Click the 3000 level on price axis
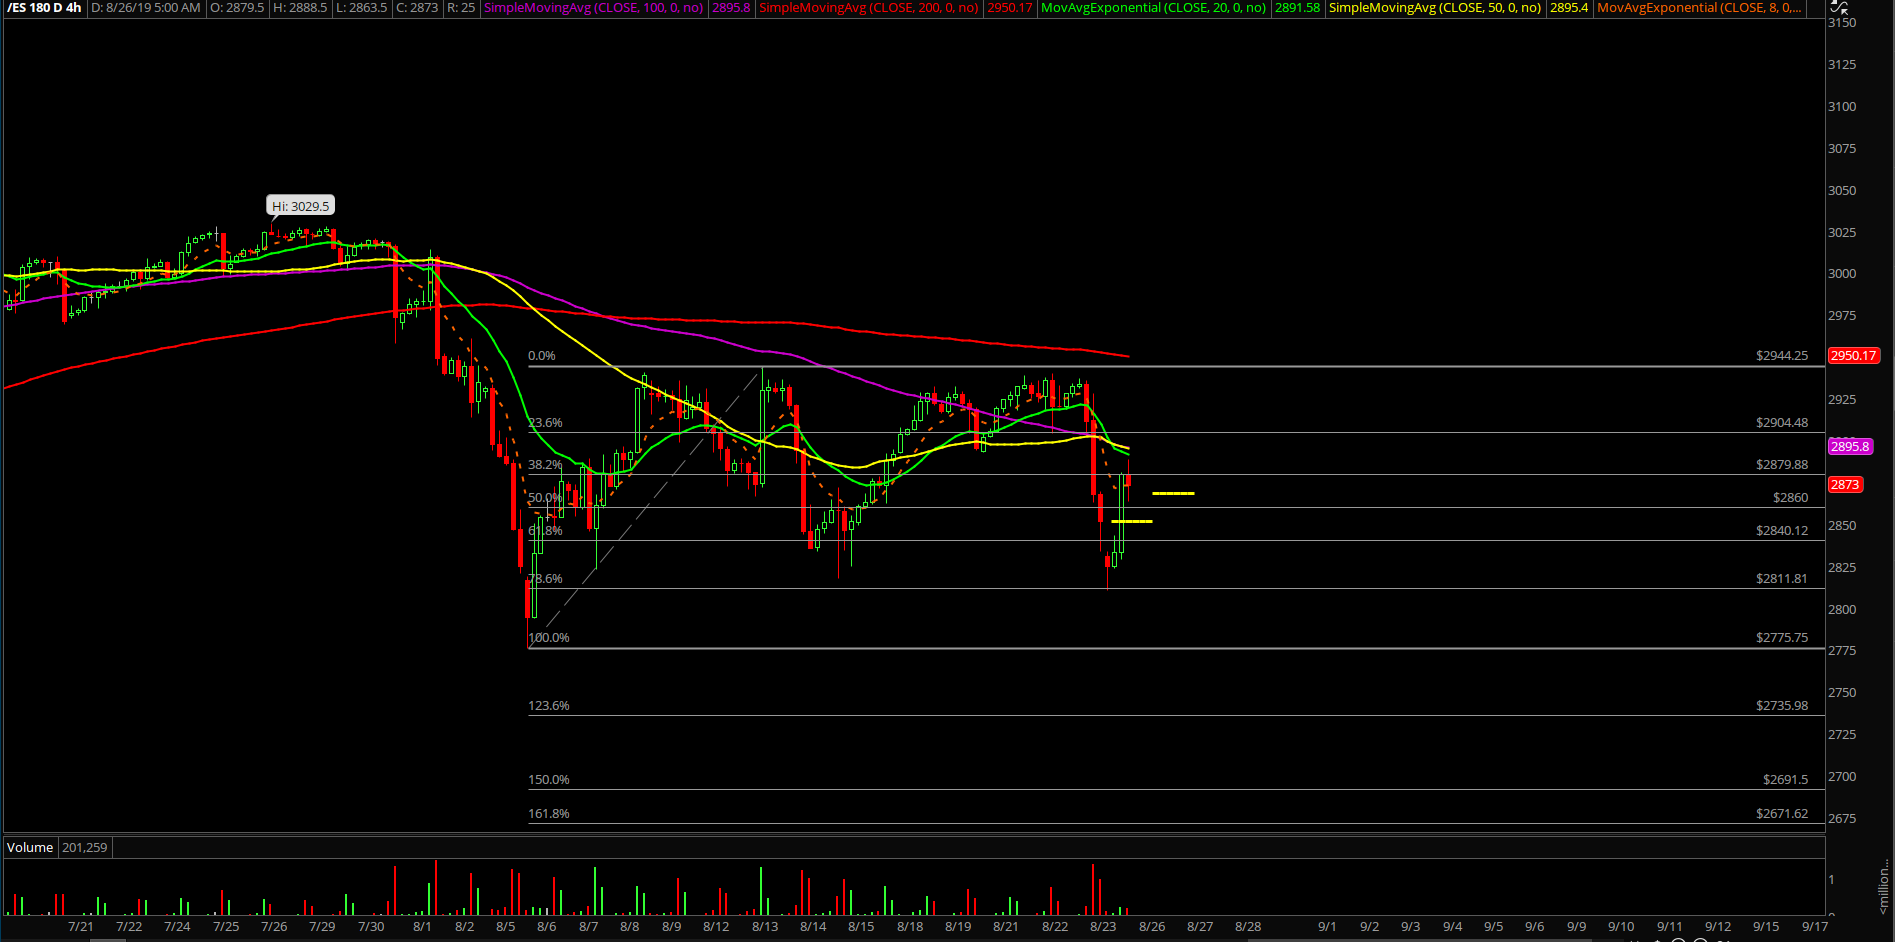This screenshot has height=942, width=1895. click(1842, 274)
